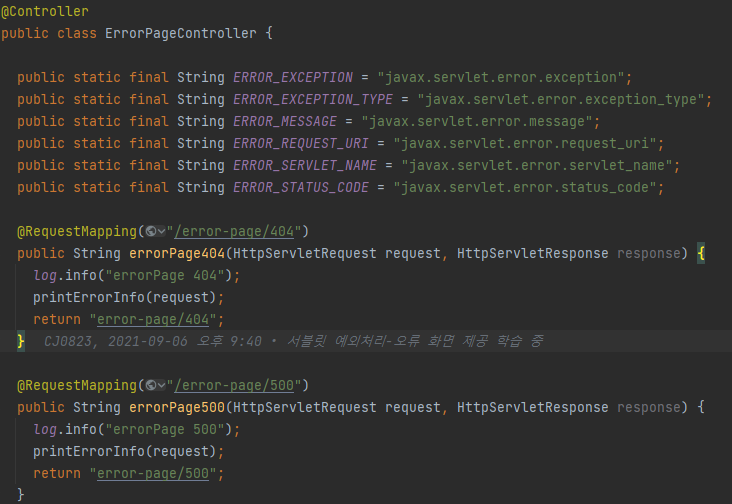Select the ERROR_EXCEPTION_TYPE constant name
732x504 pixels.
[x=313, y=99]
